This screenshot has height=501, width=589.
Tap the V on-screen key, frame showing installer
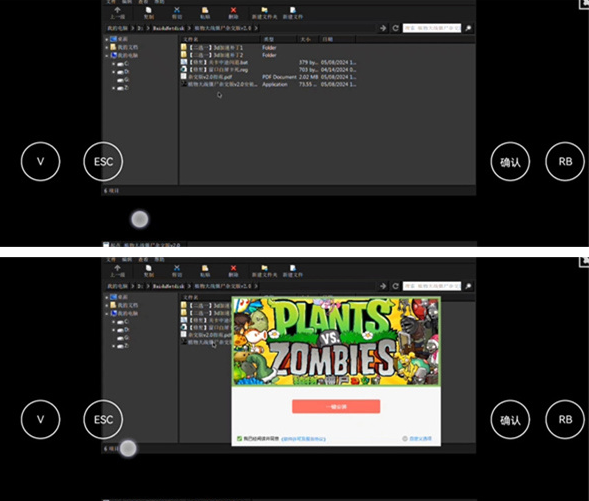tap(41, 420)
